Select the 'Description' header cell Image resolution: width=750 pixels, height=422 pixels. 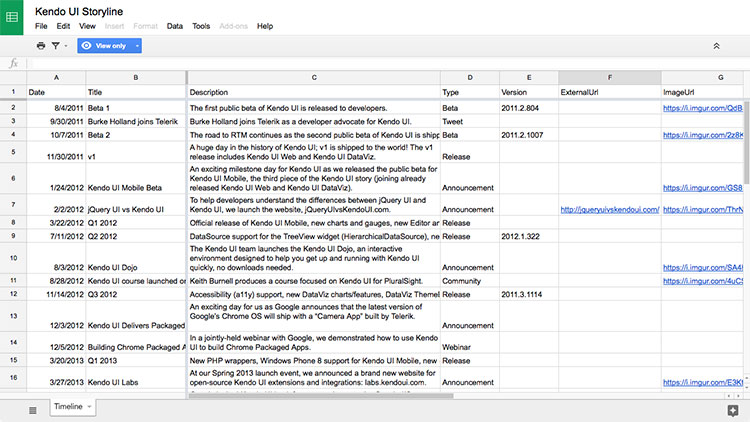pyautogui.click(x=314, y=92)
